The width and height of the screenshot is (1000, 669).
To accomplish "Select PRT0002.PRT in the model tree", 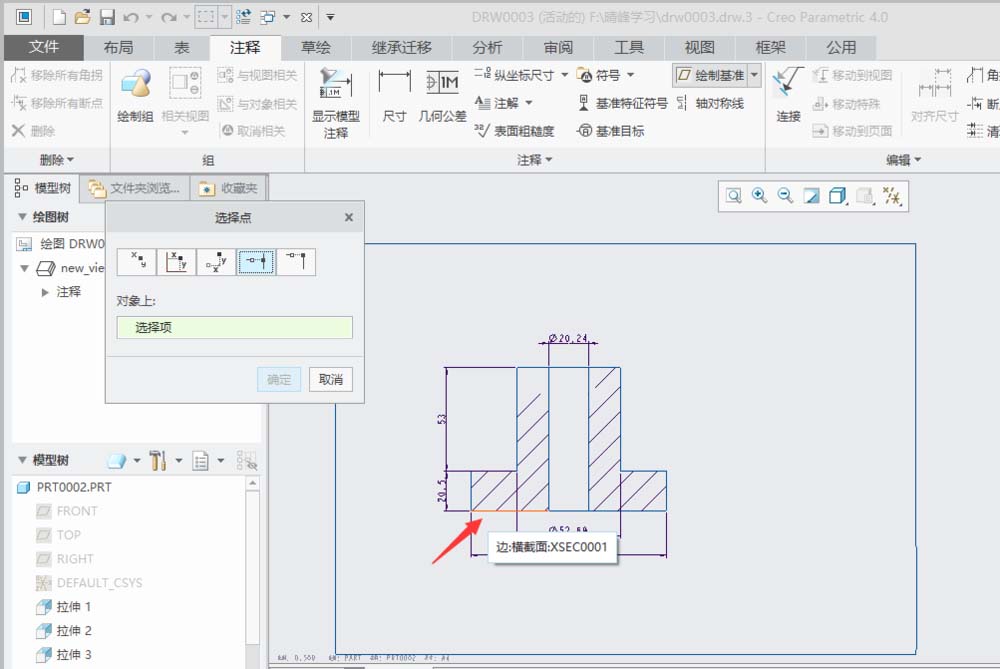I will click(74, 487).
